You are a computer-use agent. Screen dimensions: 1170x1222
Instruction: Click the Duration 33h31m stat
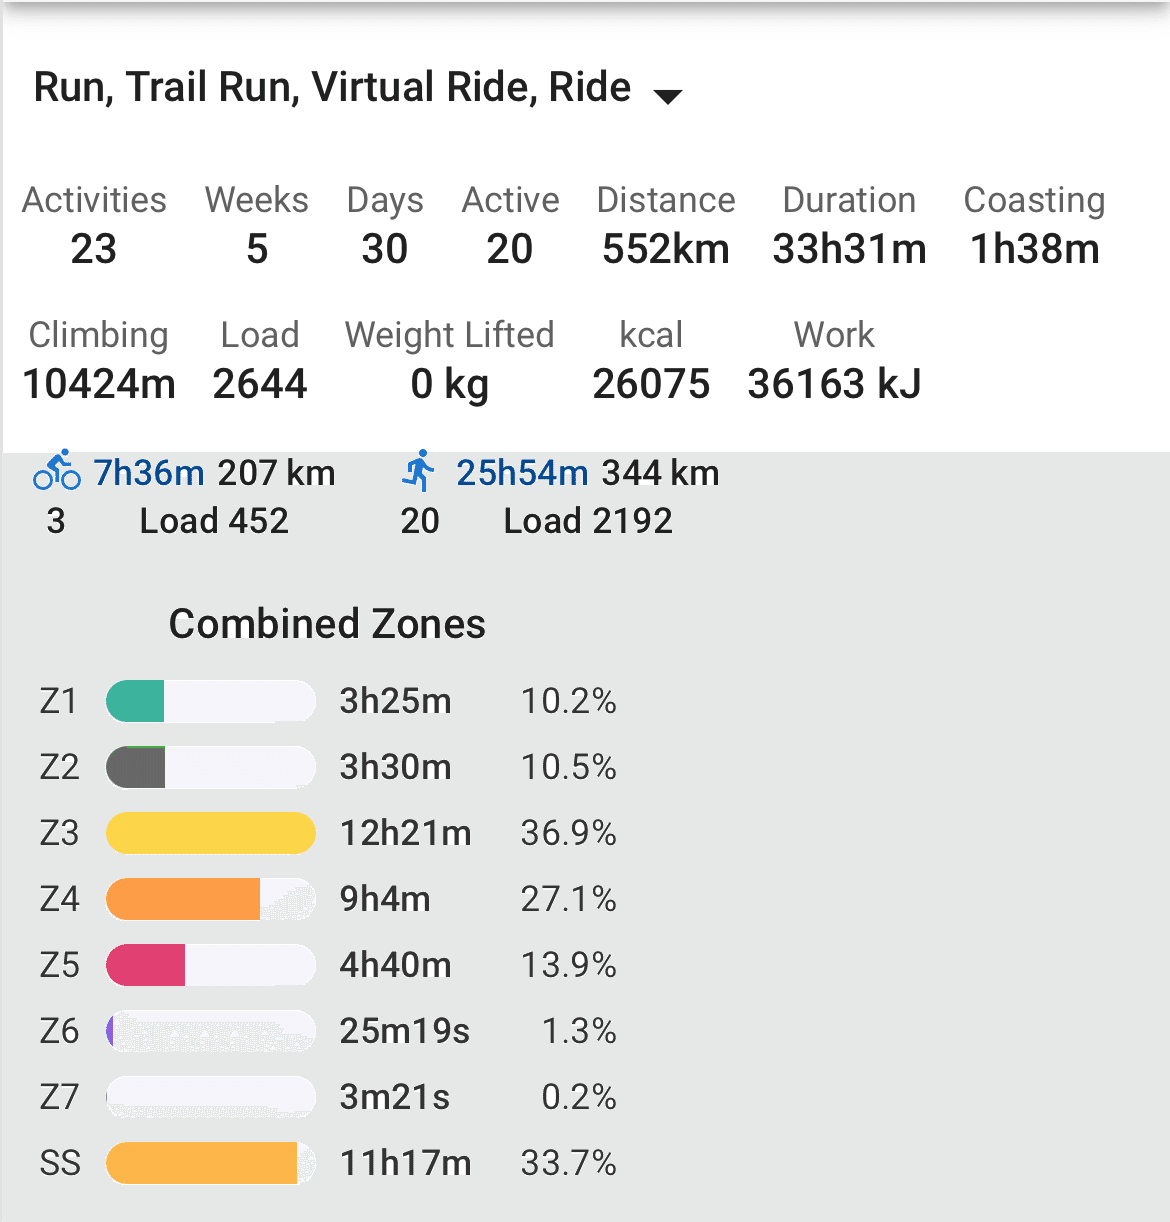coord(849,226)
